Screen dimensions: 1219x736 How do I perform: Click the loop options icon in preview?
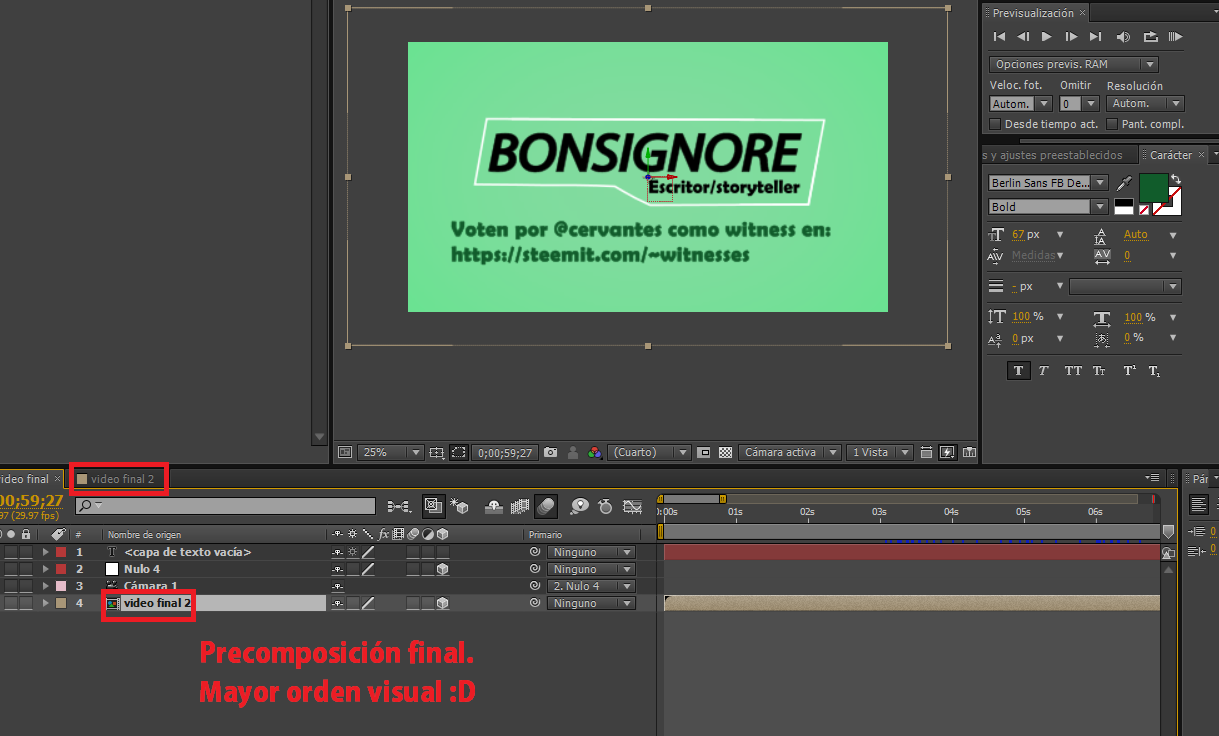1150,37
